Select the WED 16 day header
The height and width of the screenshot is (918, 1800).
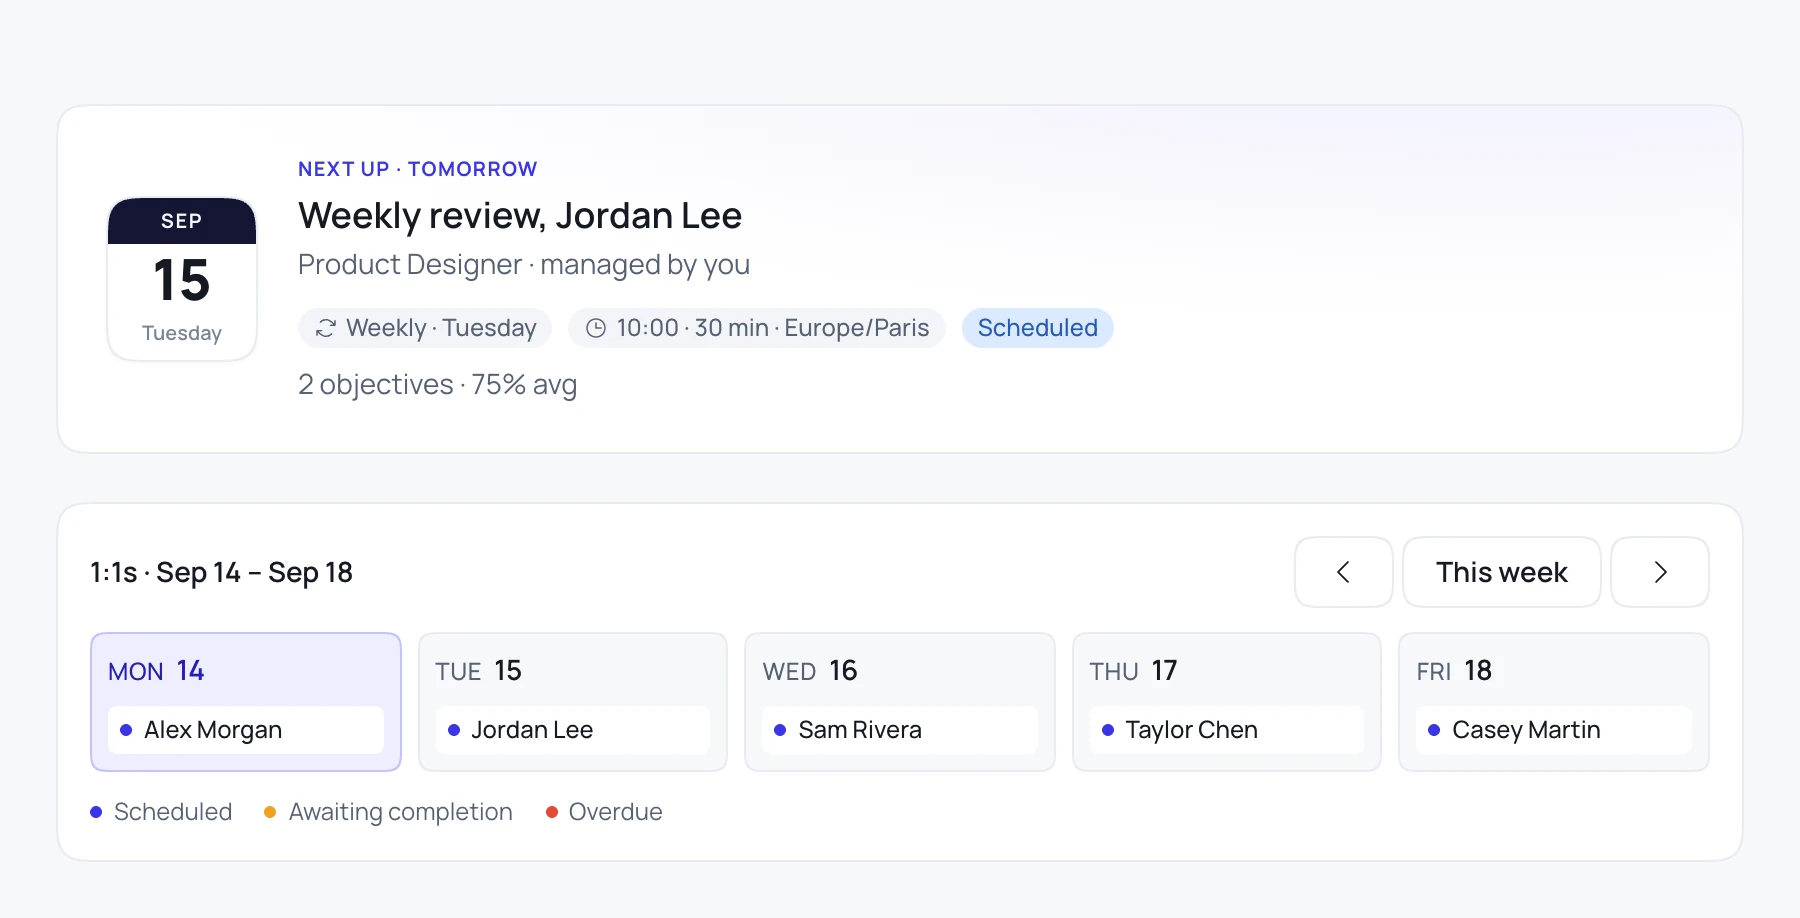coord(810,671)
